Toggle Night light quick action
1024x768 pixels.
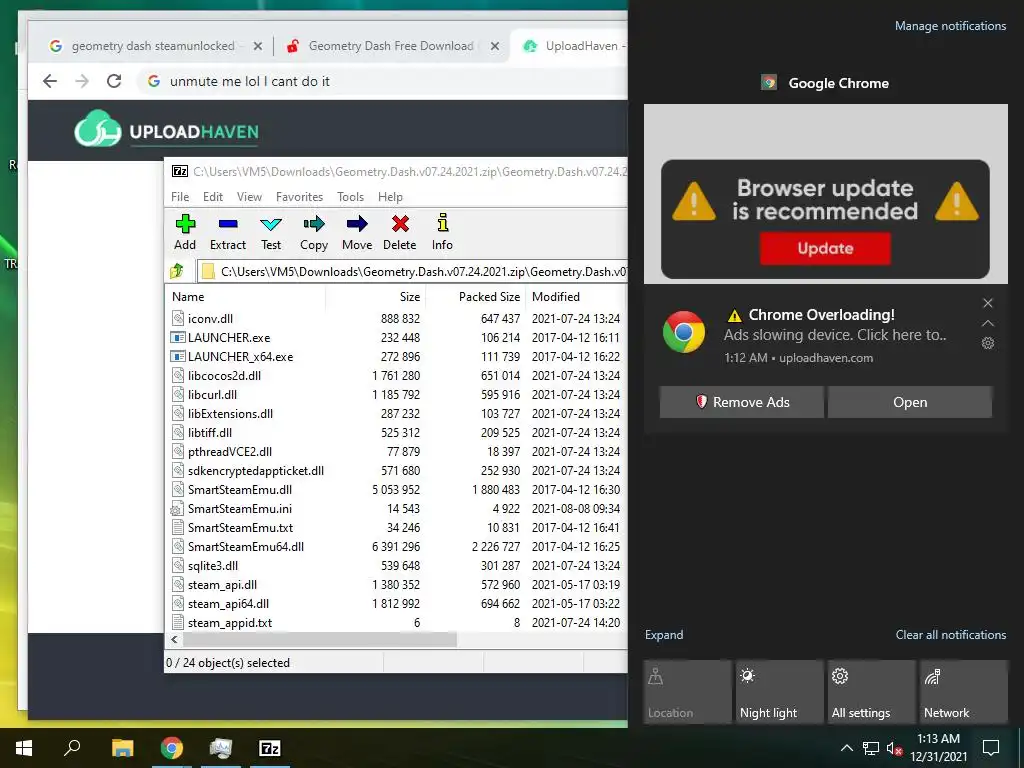point(779,692)
